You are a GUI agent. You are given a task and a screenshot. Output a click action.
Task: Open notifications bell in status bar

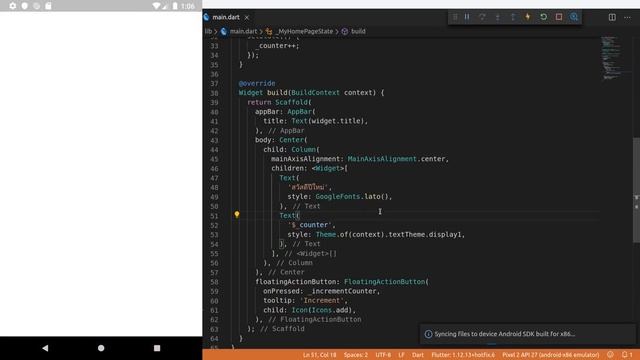(627, 355)
